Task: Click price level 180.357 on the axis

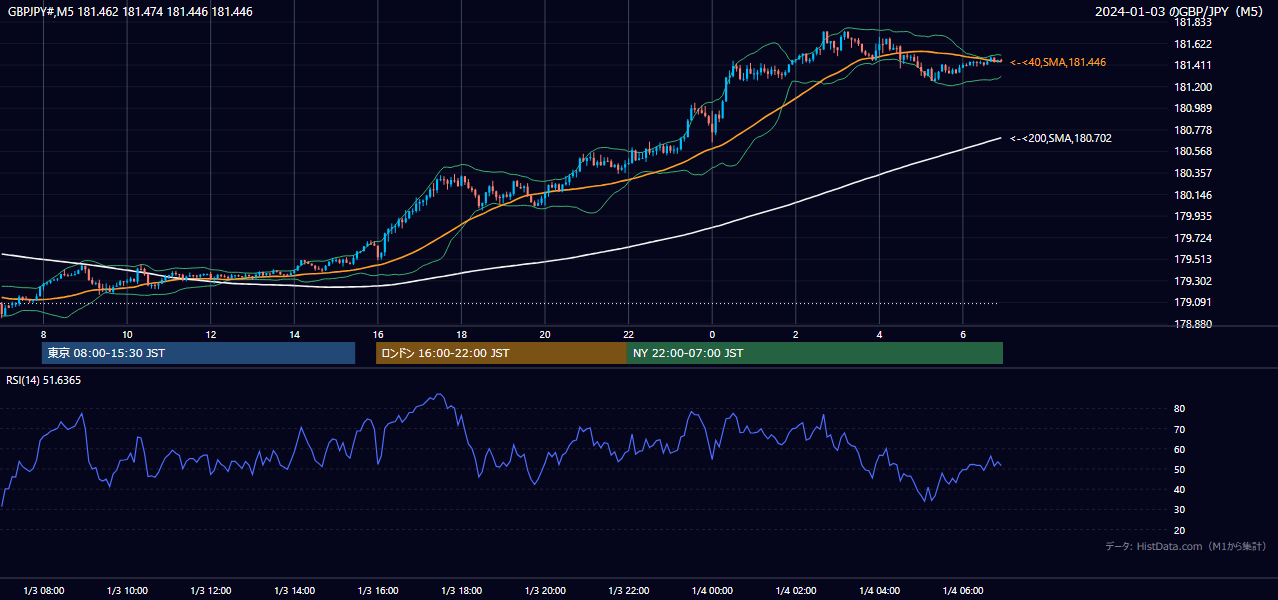Action: click(1192, 173)
